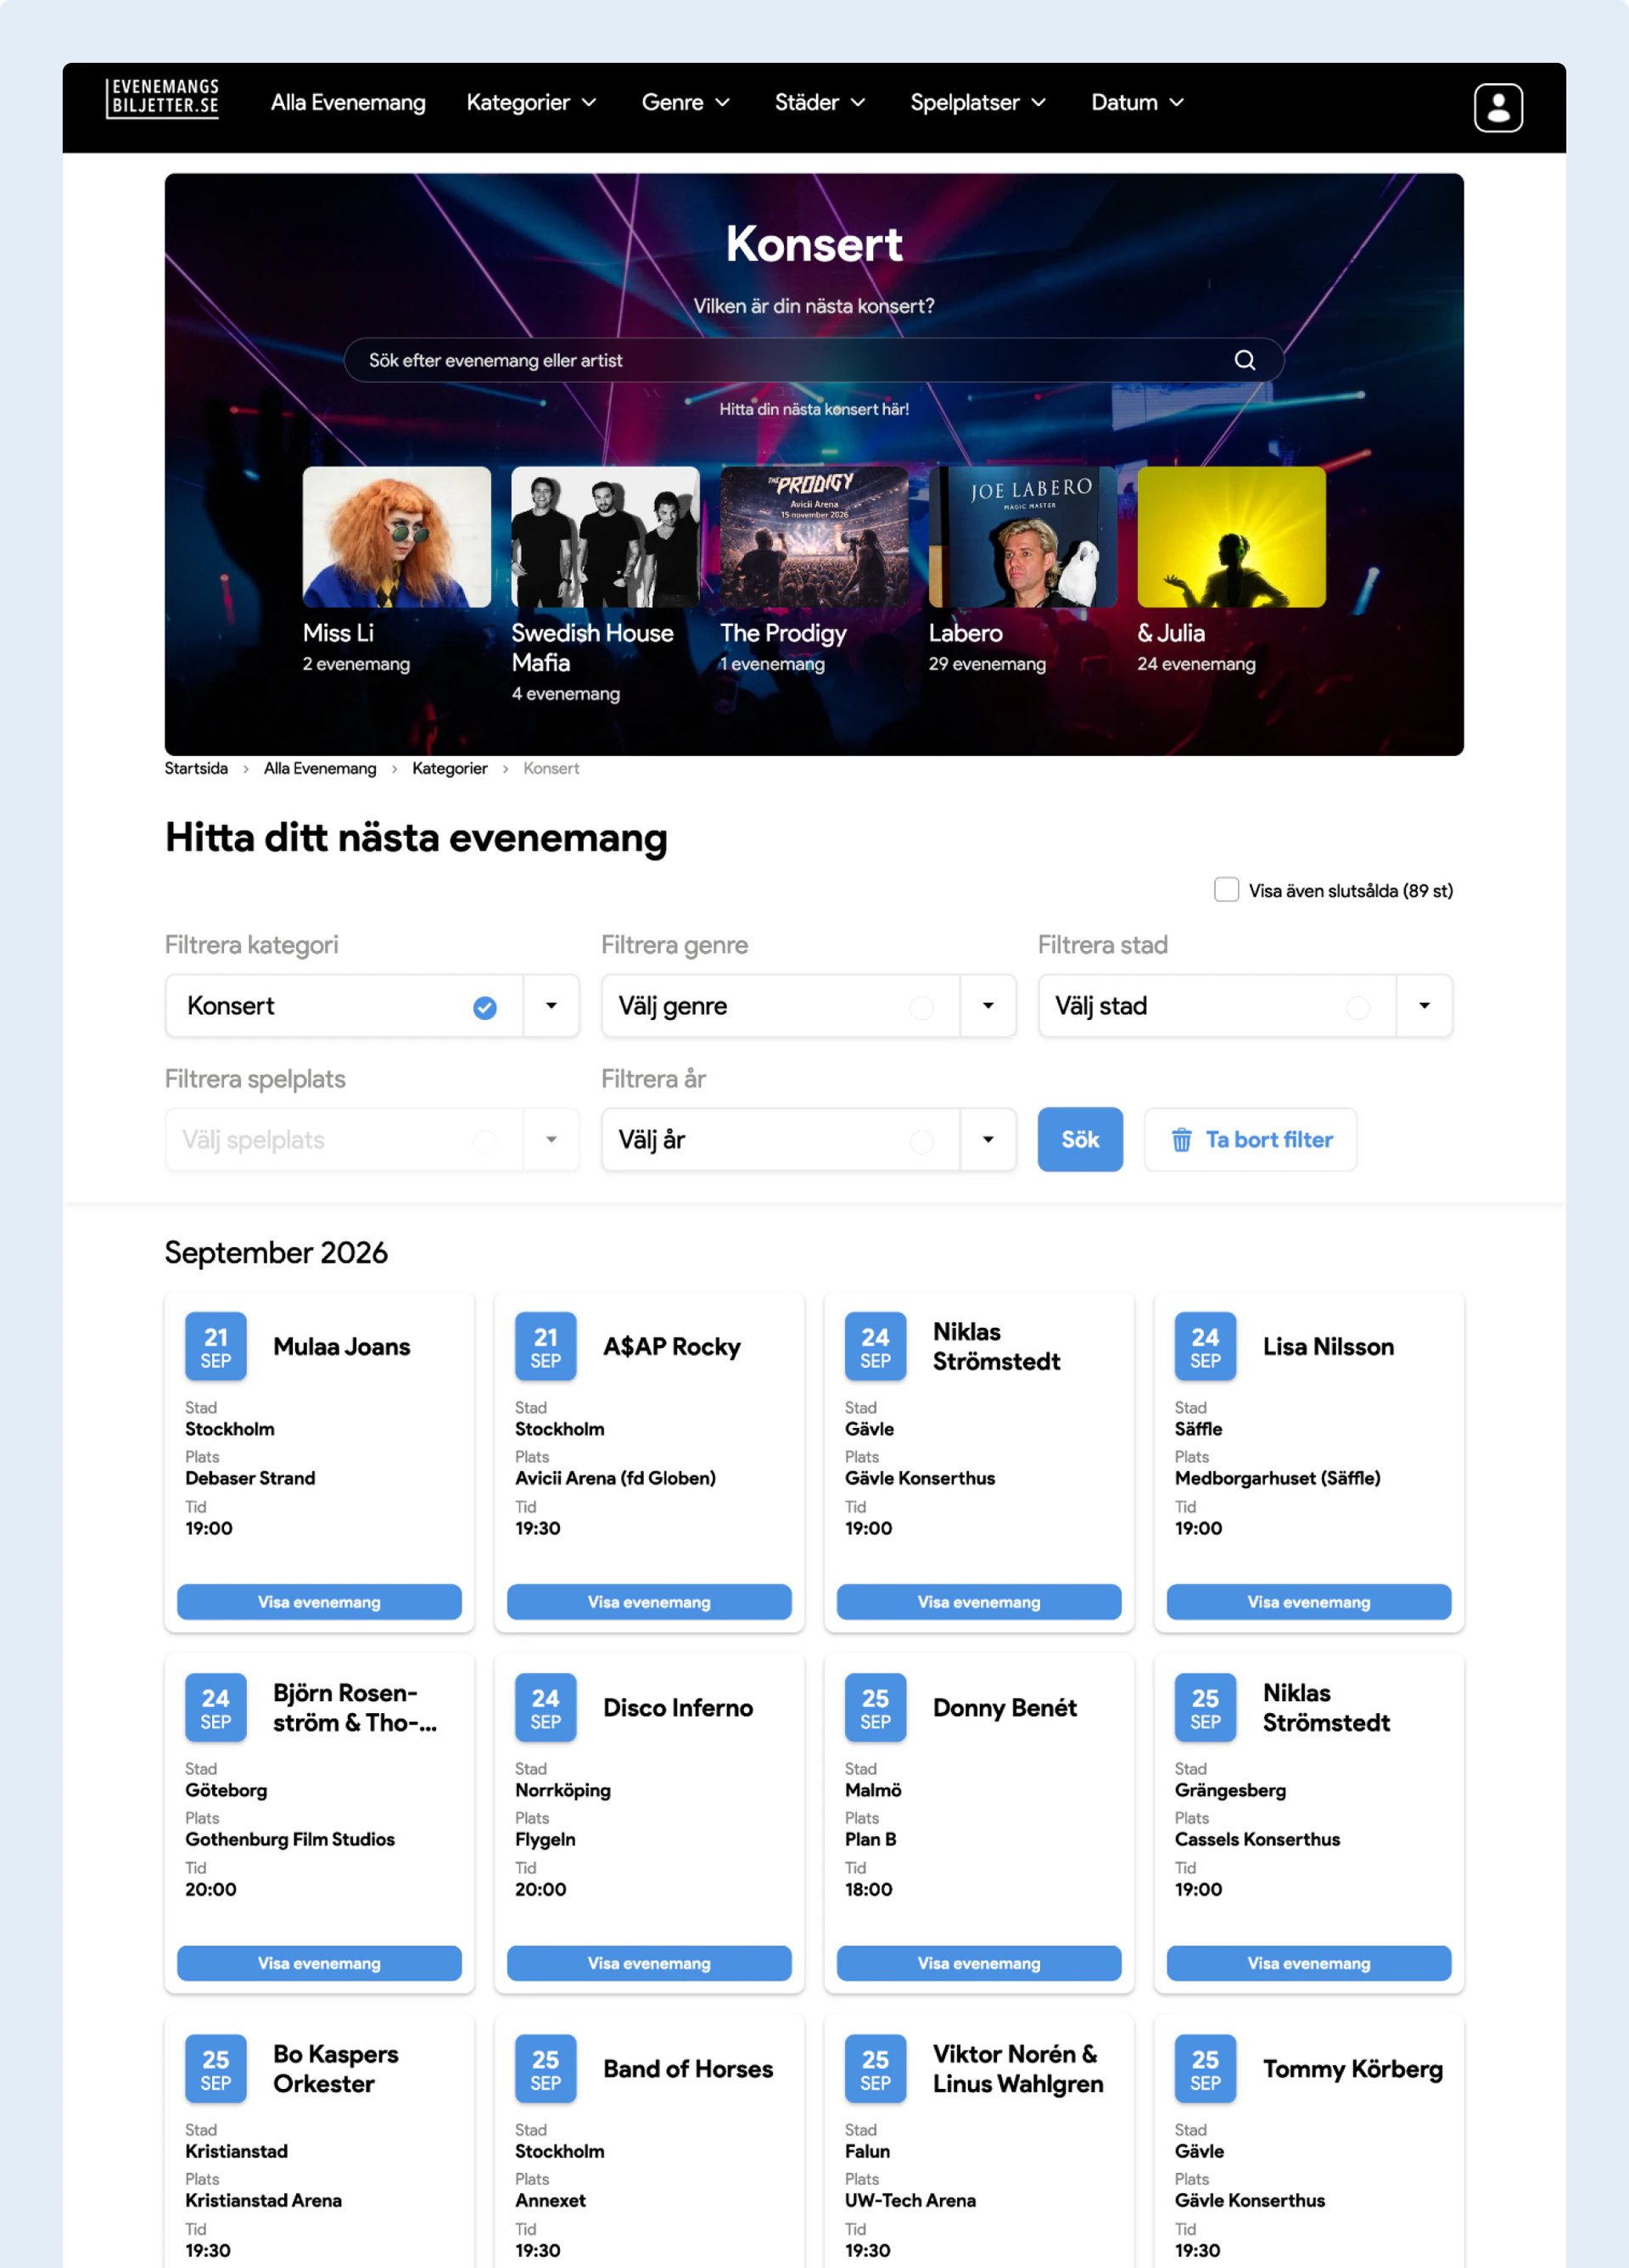Expand the Kategorier nav menu
Image resolution: width=1629 pixels, height=2268 pixels.
tap(531, 103)
